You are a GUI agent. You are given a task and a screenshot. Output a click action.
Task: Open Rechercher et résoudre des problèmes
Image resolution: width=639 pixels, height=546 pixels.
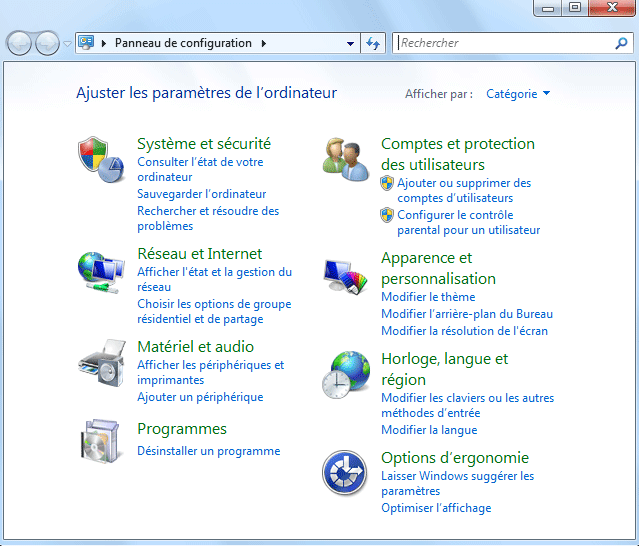coord(208,218)
